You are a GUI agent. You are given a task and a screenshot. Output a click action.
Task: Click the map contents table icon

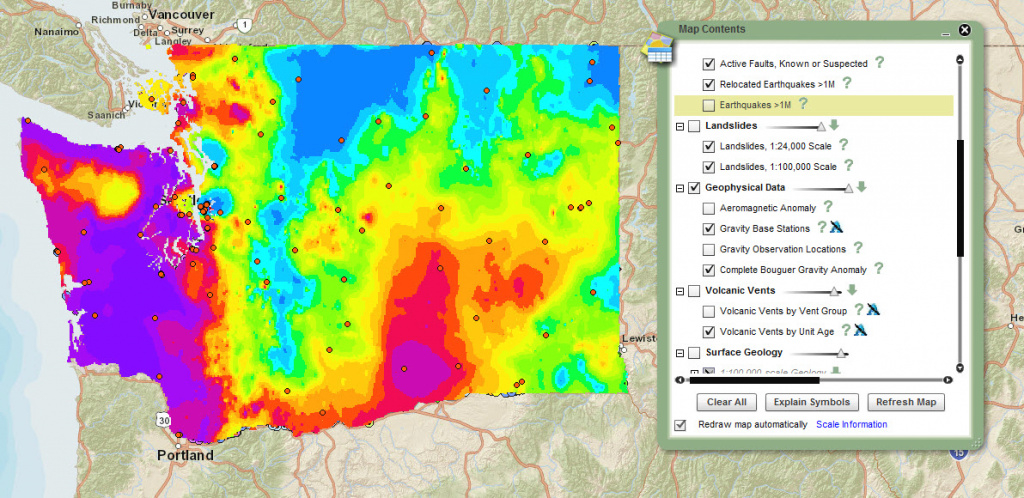(x=658, y=50)
